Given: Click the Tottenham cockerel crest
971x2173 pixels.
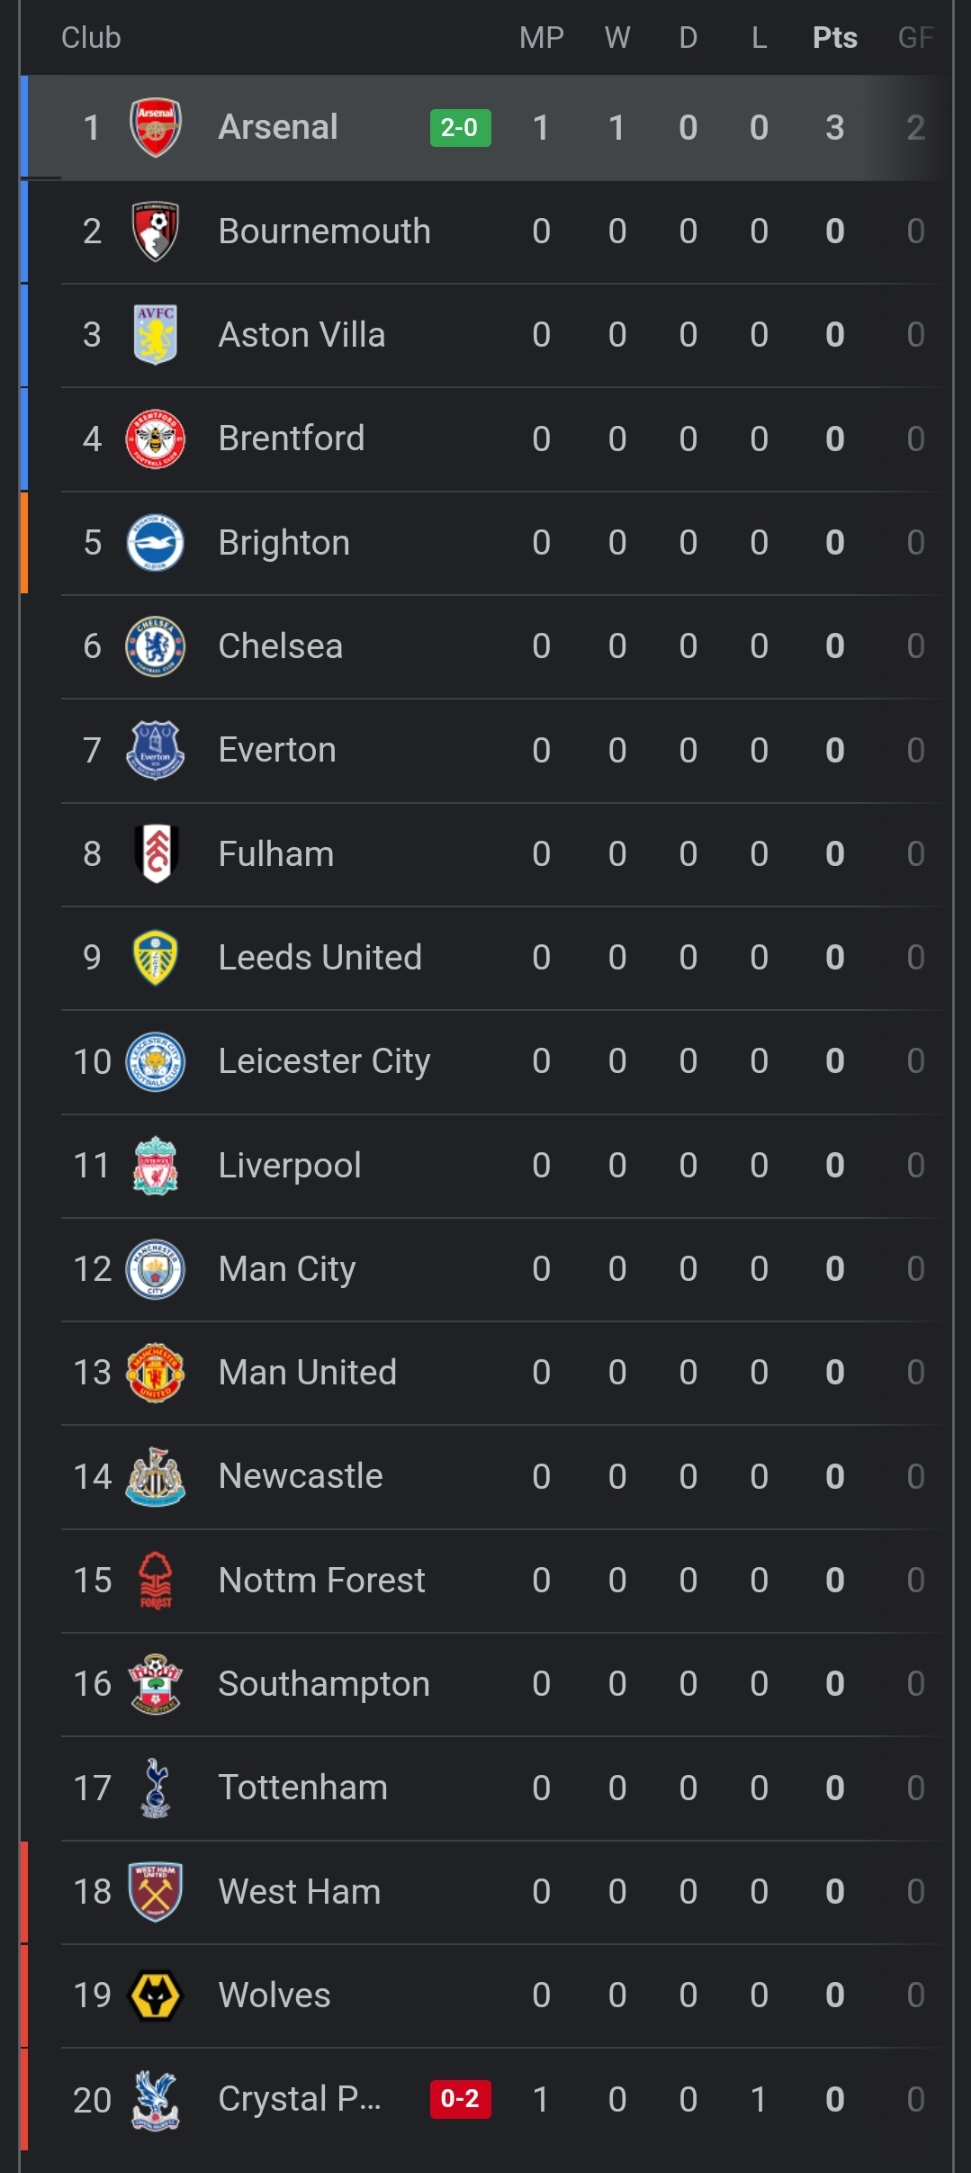Looking at the screenshot, I should tap(155, 1787).
